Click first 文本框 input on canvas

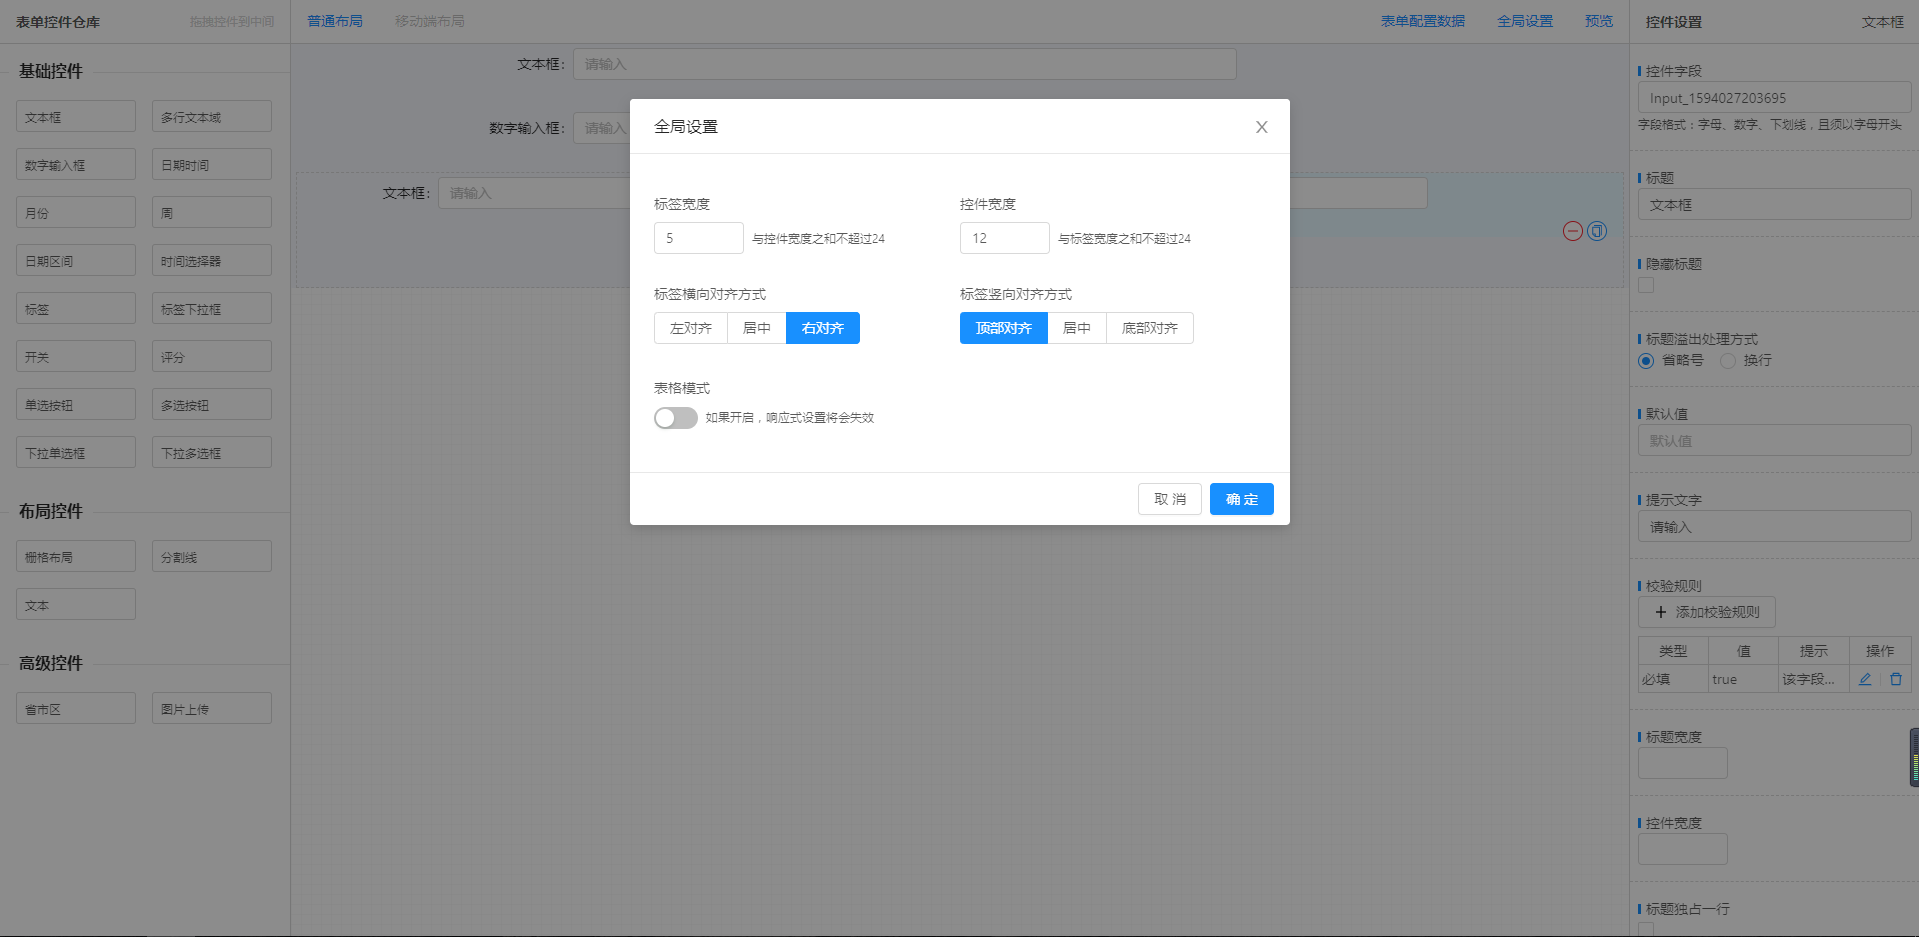tap(905, 64)
